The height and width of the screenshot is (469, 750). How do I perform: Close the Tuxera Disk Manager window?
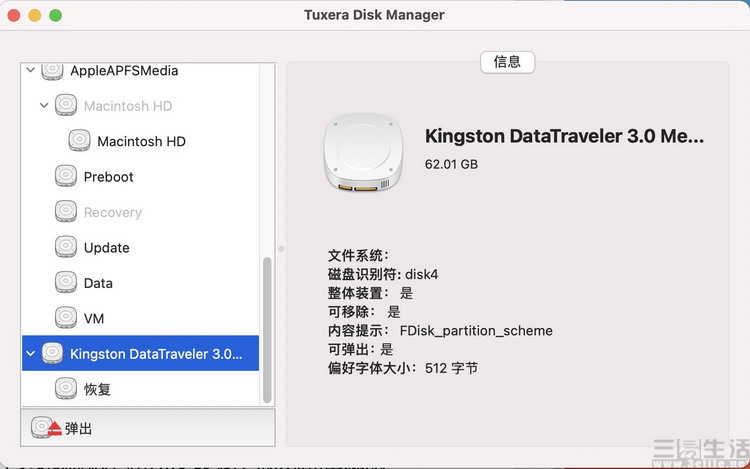(x=14, y=15)
